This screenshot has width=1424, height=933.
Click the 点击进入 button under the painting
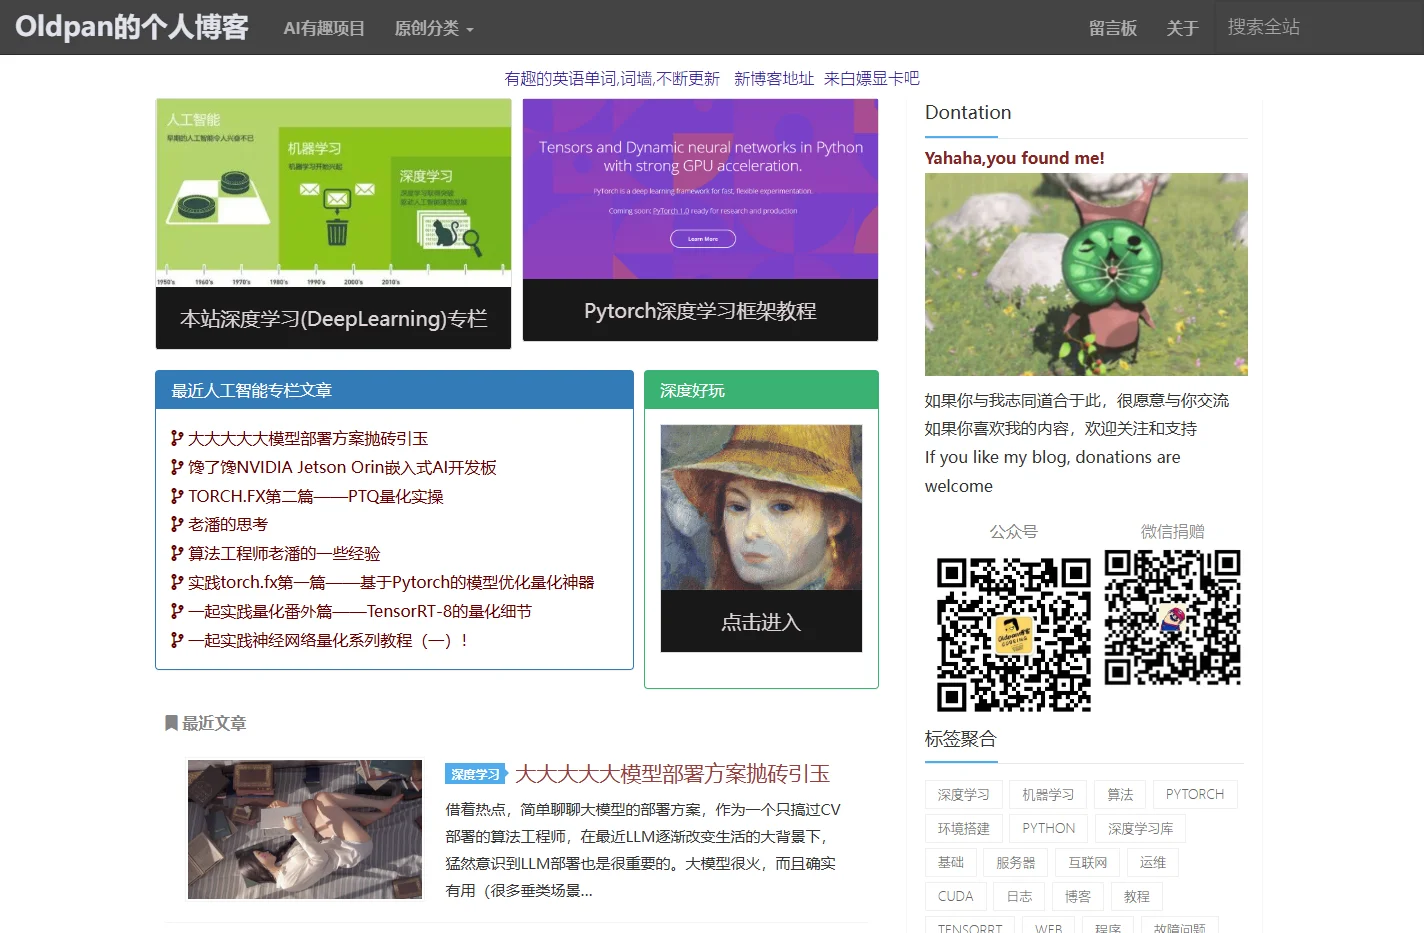(x=761, y=622)
